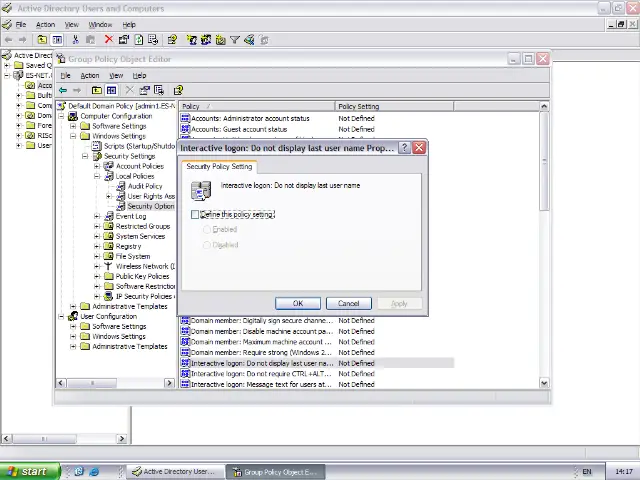
Task: Toggle Show/Hide Console Tree in Active Directory toolbar
Action: [57, 40]
